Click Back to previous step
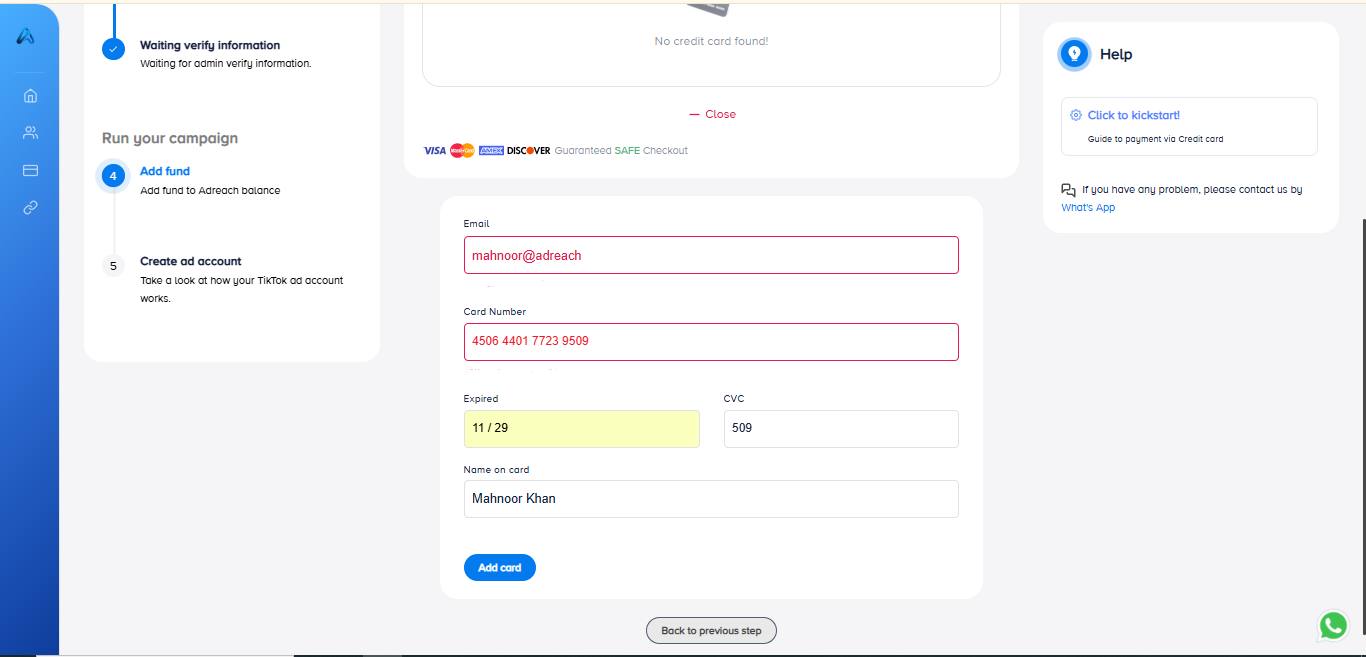Image resolution: width=1366 pixels, height=657 pixels. (711, 631)
